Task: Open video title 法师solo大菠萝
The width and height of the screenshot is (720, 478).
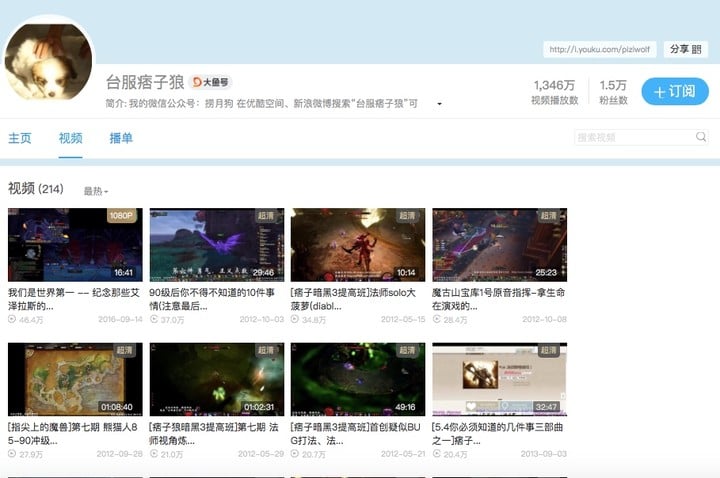Action: click(353, 299)
